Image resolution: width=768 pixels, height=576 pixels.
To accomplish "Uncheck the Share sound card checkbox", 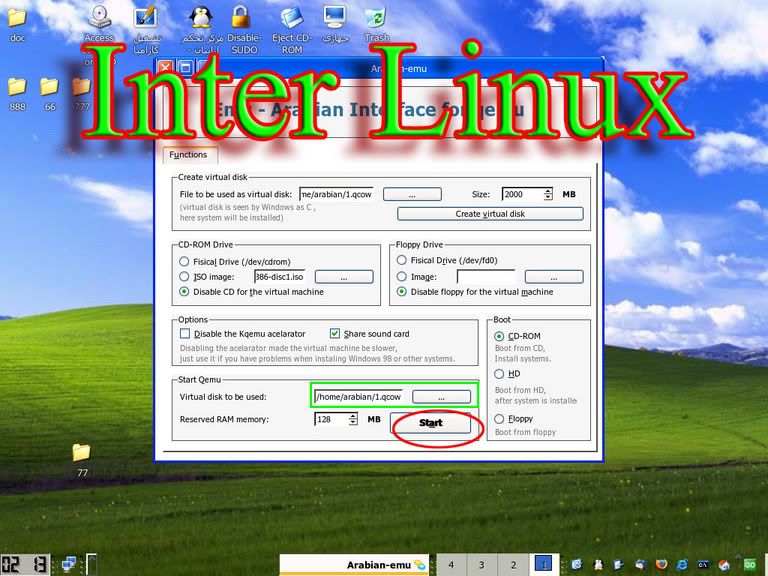I will point(335,334).
